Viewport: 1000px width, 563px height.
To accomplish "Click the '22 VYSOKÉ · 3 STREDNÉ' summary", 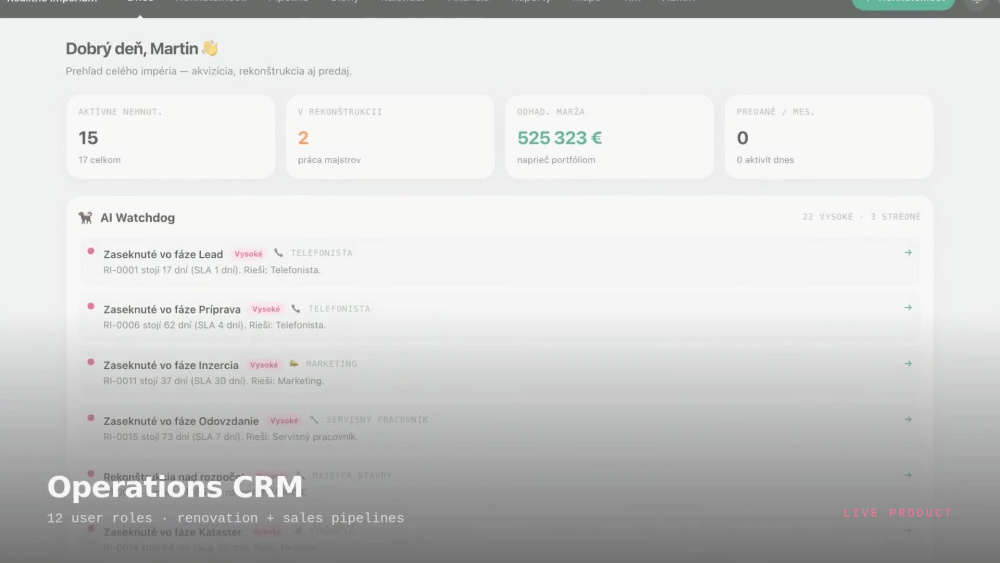I will pos(862,217).
